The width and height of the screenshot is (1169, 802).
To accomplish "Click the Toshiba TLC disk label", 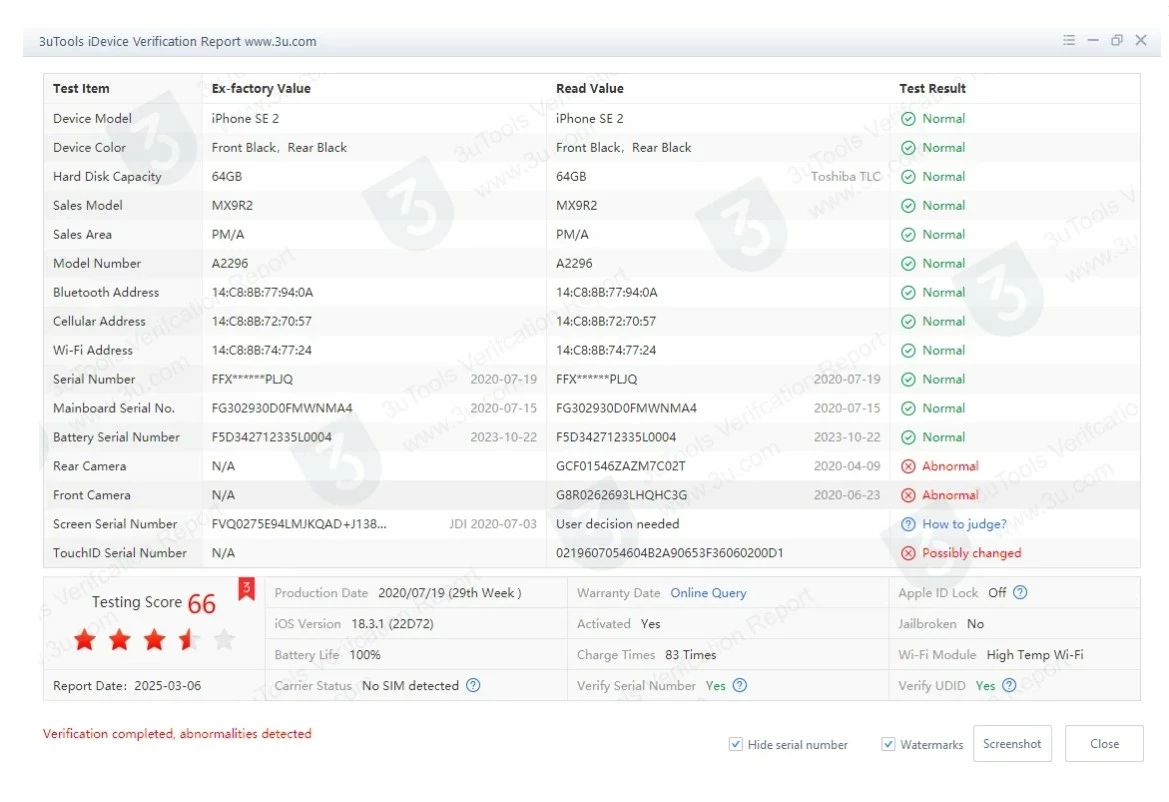I will click(845, 177).
